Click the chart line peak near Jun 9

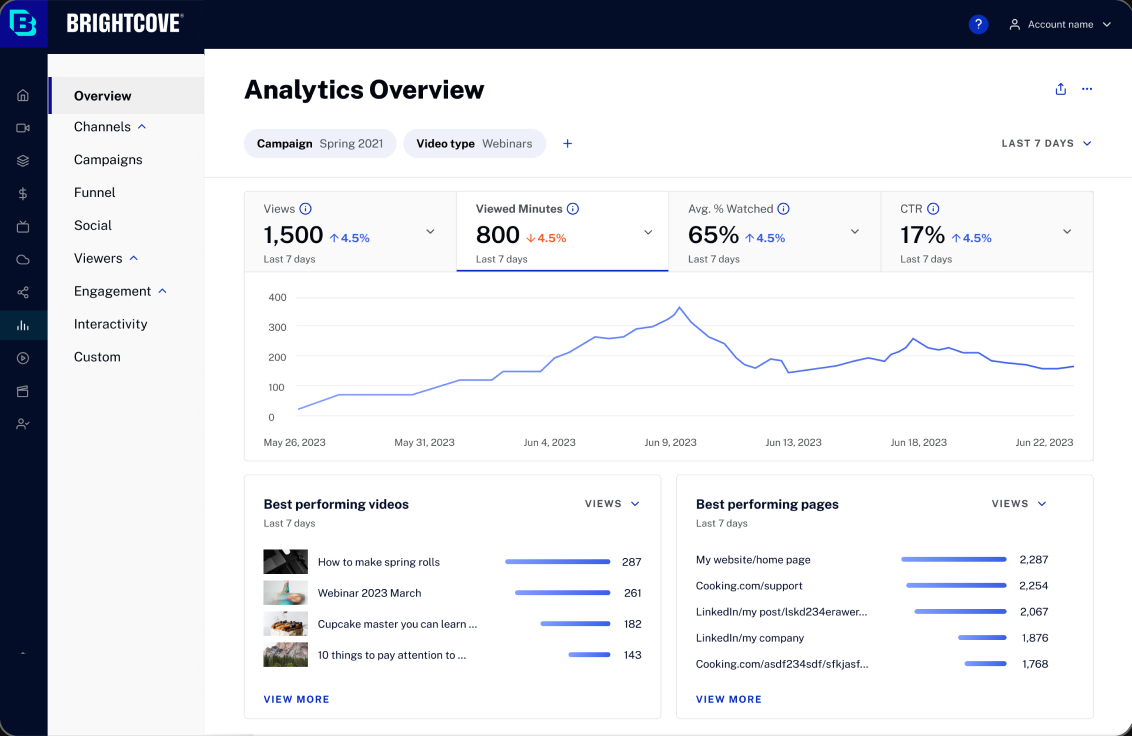coord(679,308)
